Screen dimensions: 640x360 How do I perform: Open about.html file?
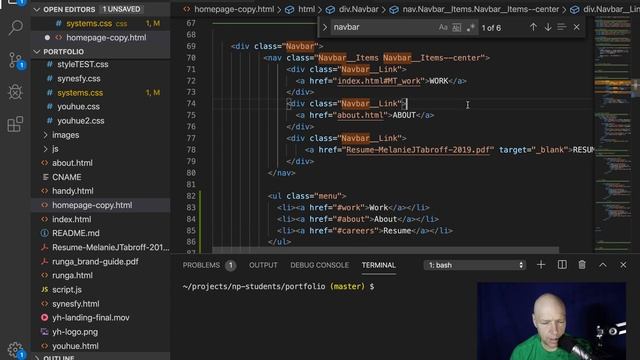[x=72, y=163]
